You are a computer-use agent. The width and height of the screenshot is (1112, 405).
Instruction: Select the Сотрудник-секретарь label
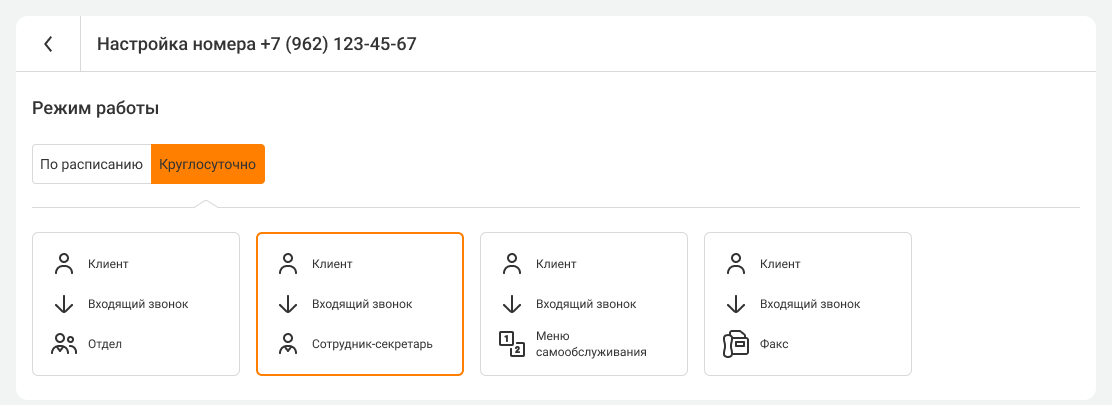coord(372,344)
